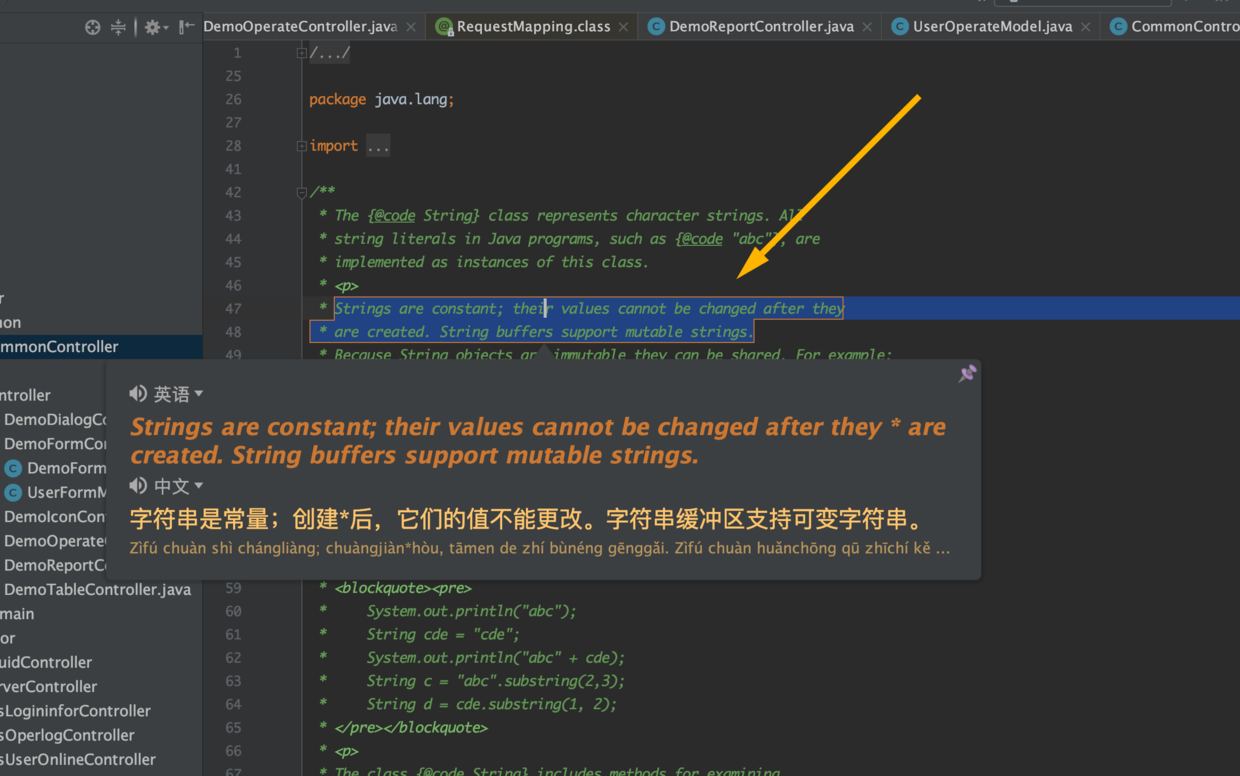Pin the translation popup with pin icon
The image size is (1240, 776).
click(x=967, y=373)
